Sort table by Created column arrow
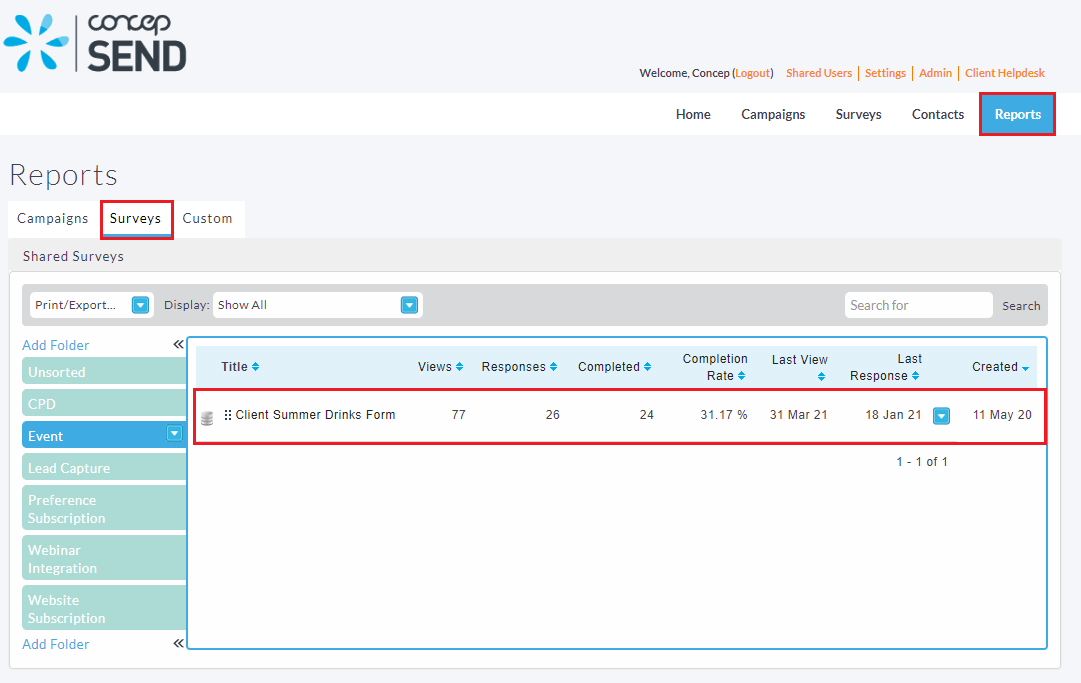1081x683 pixels. [1025, 369]
